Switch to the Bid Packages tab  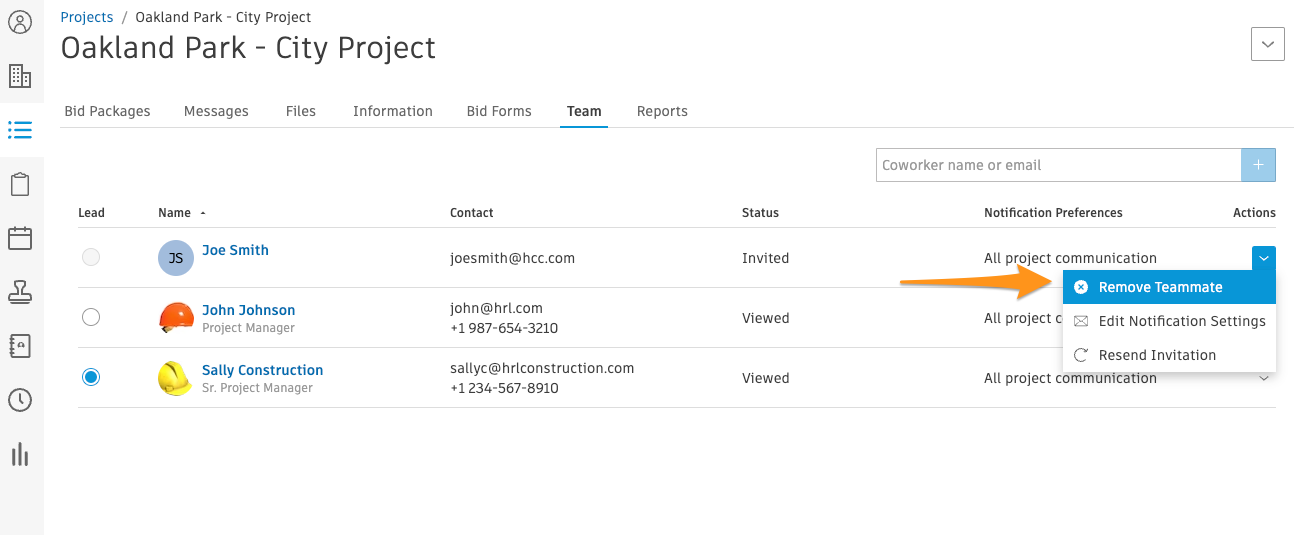coord(107,111)
